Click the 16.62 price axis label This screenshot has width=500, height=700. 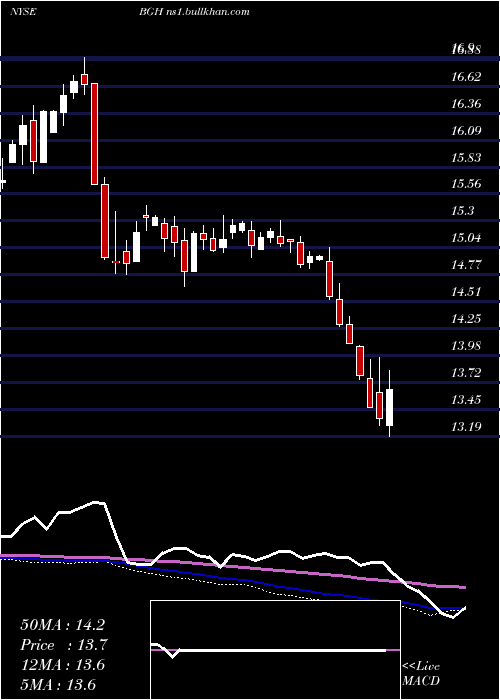click(466, 77)
